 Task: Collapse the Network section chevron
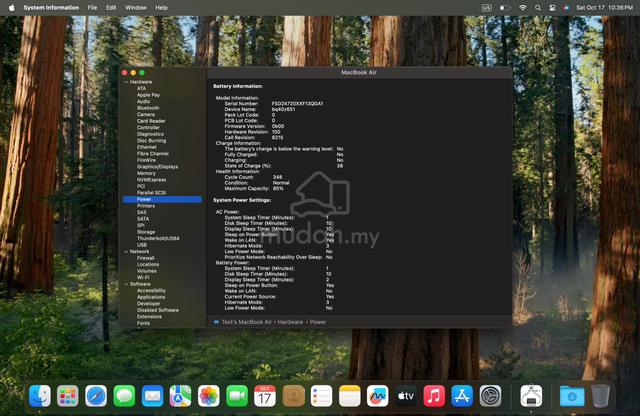126,251
